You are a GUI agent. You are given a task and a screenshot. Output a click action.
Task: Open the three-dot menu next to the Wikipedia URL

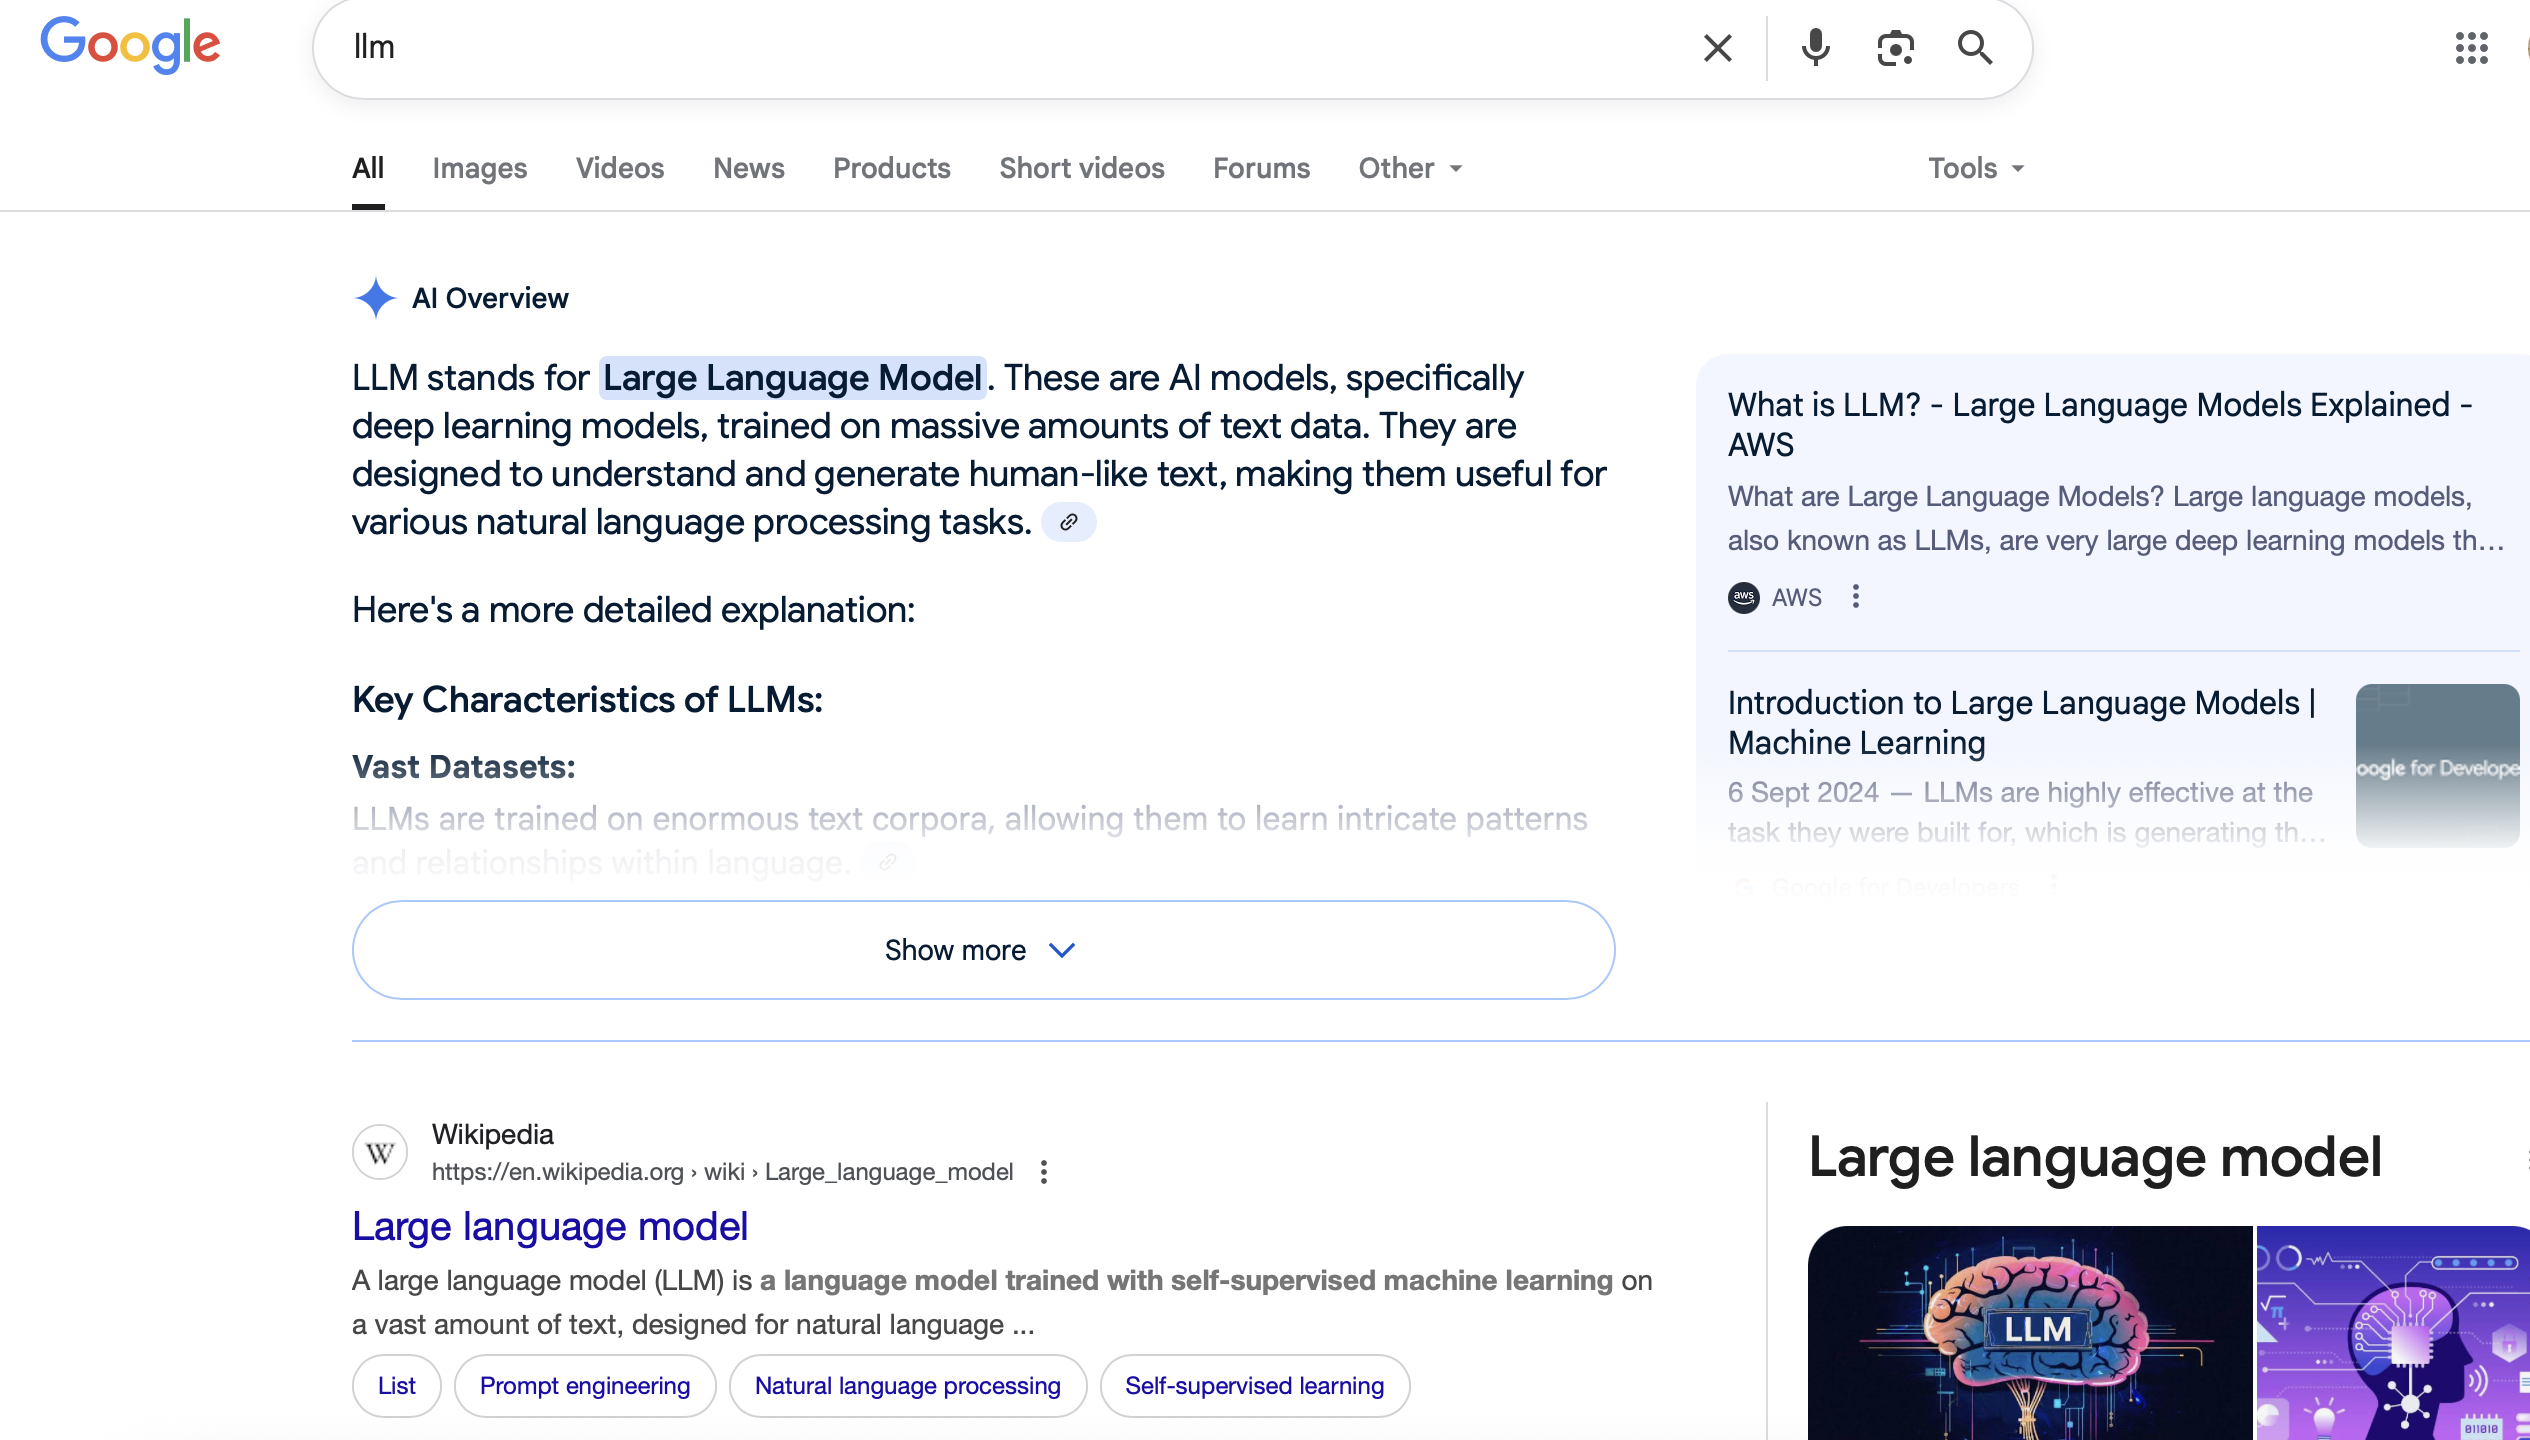tap(1044, 1172)
